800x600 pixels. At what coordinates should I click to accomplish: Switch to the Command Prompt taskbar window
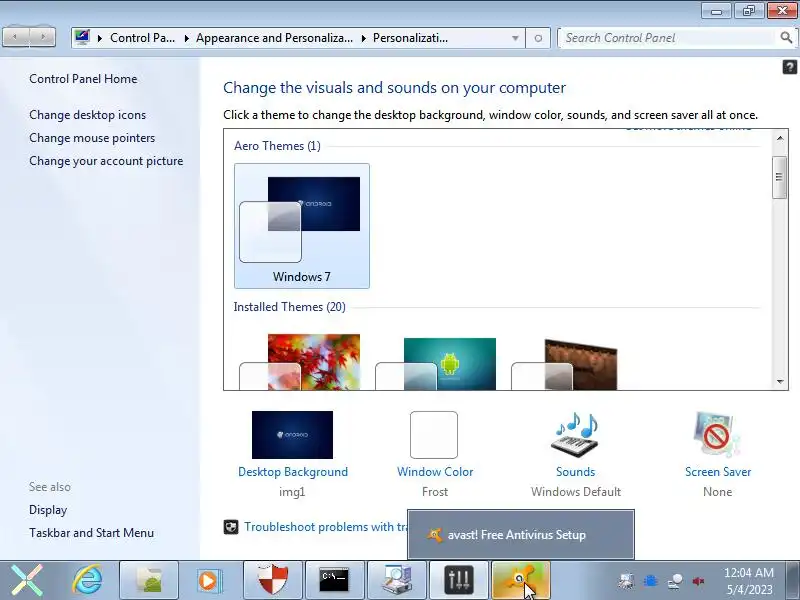click(335, 580)
